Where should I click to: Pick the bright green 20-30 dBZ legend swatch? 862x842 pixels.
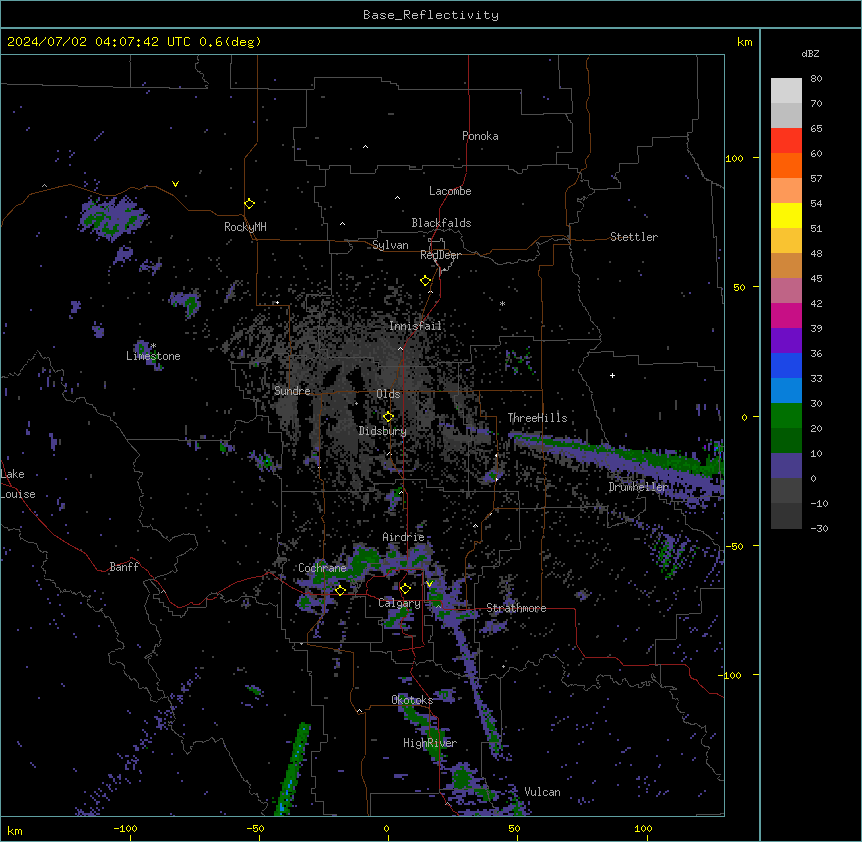(786, 416)
